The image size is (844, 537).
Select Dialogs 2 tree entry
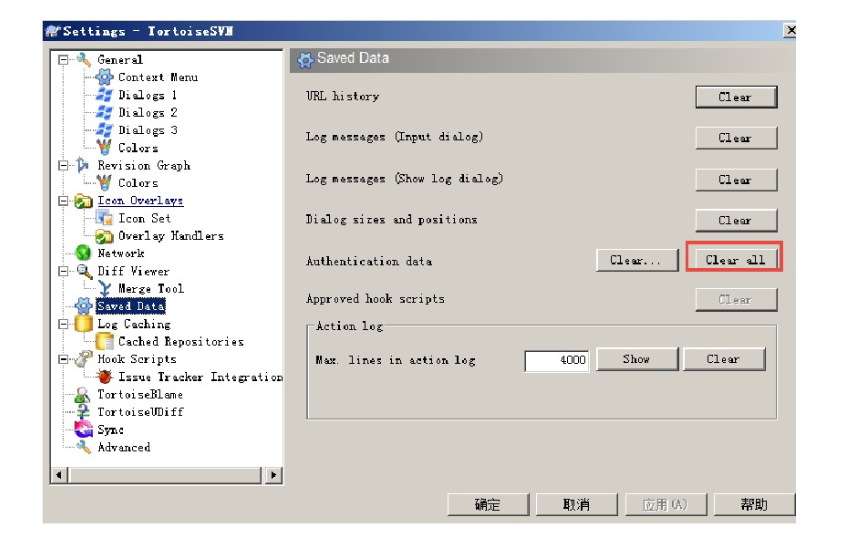click(x=147, y=112)
